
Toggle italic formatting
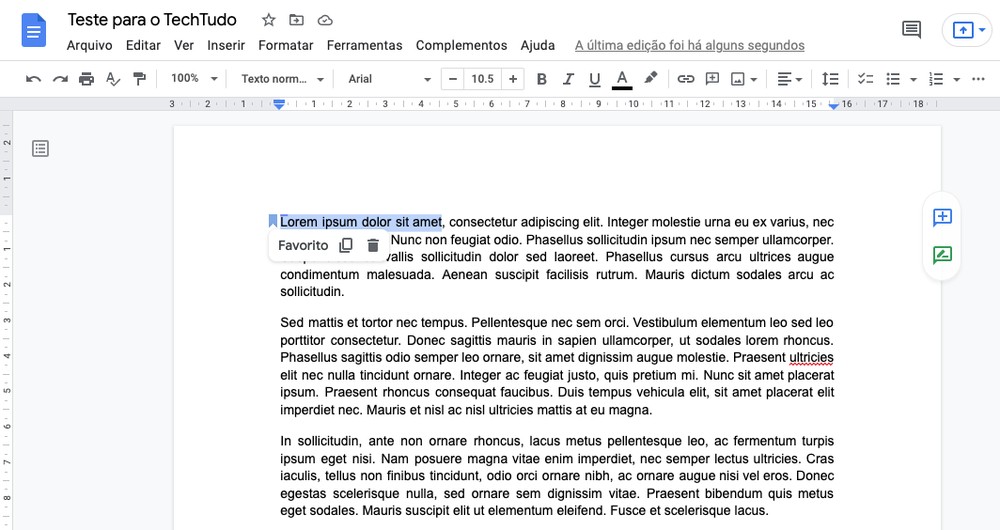(x=568, y=79)
